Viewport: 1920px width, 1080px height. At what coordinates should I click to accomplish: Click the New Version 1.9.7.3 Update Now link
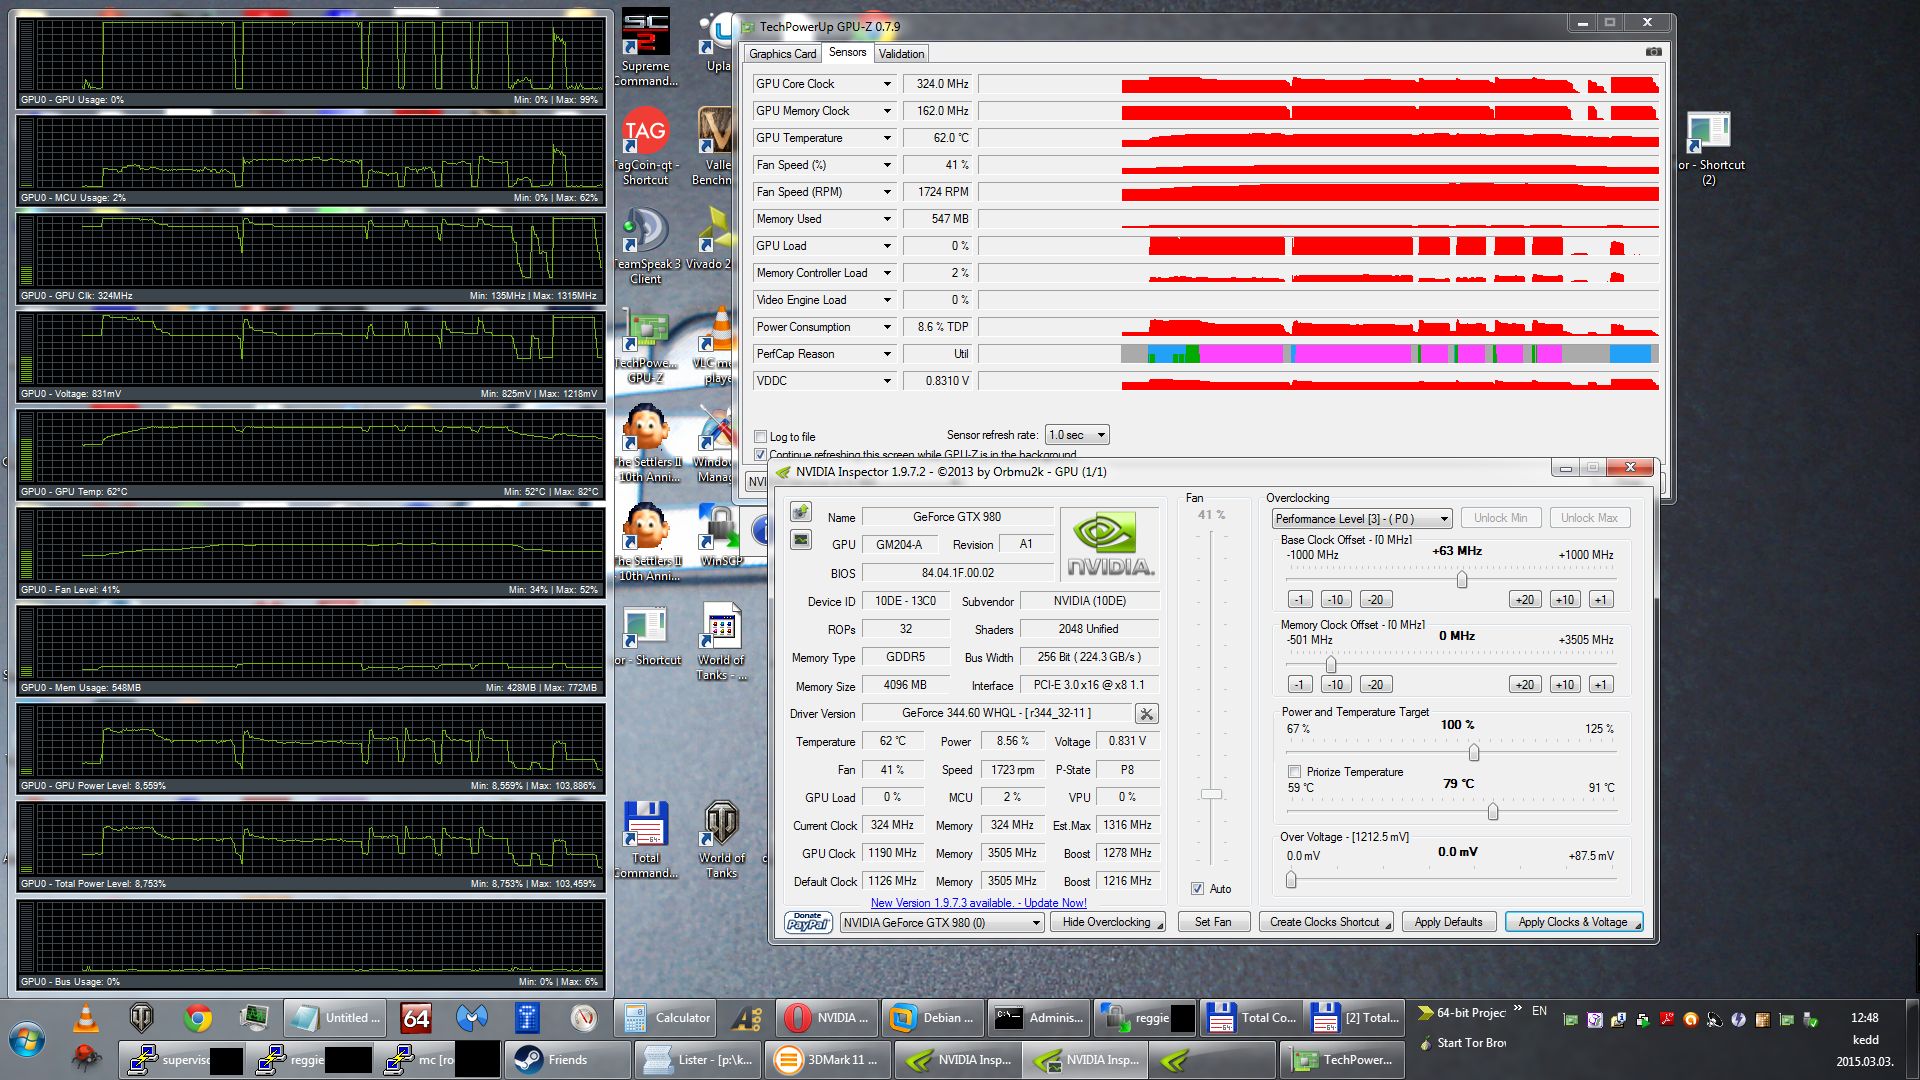[x=978, y=903]
